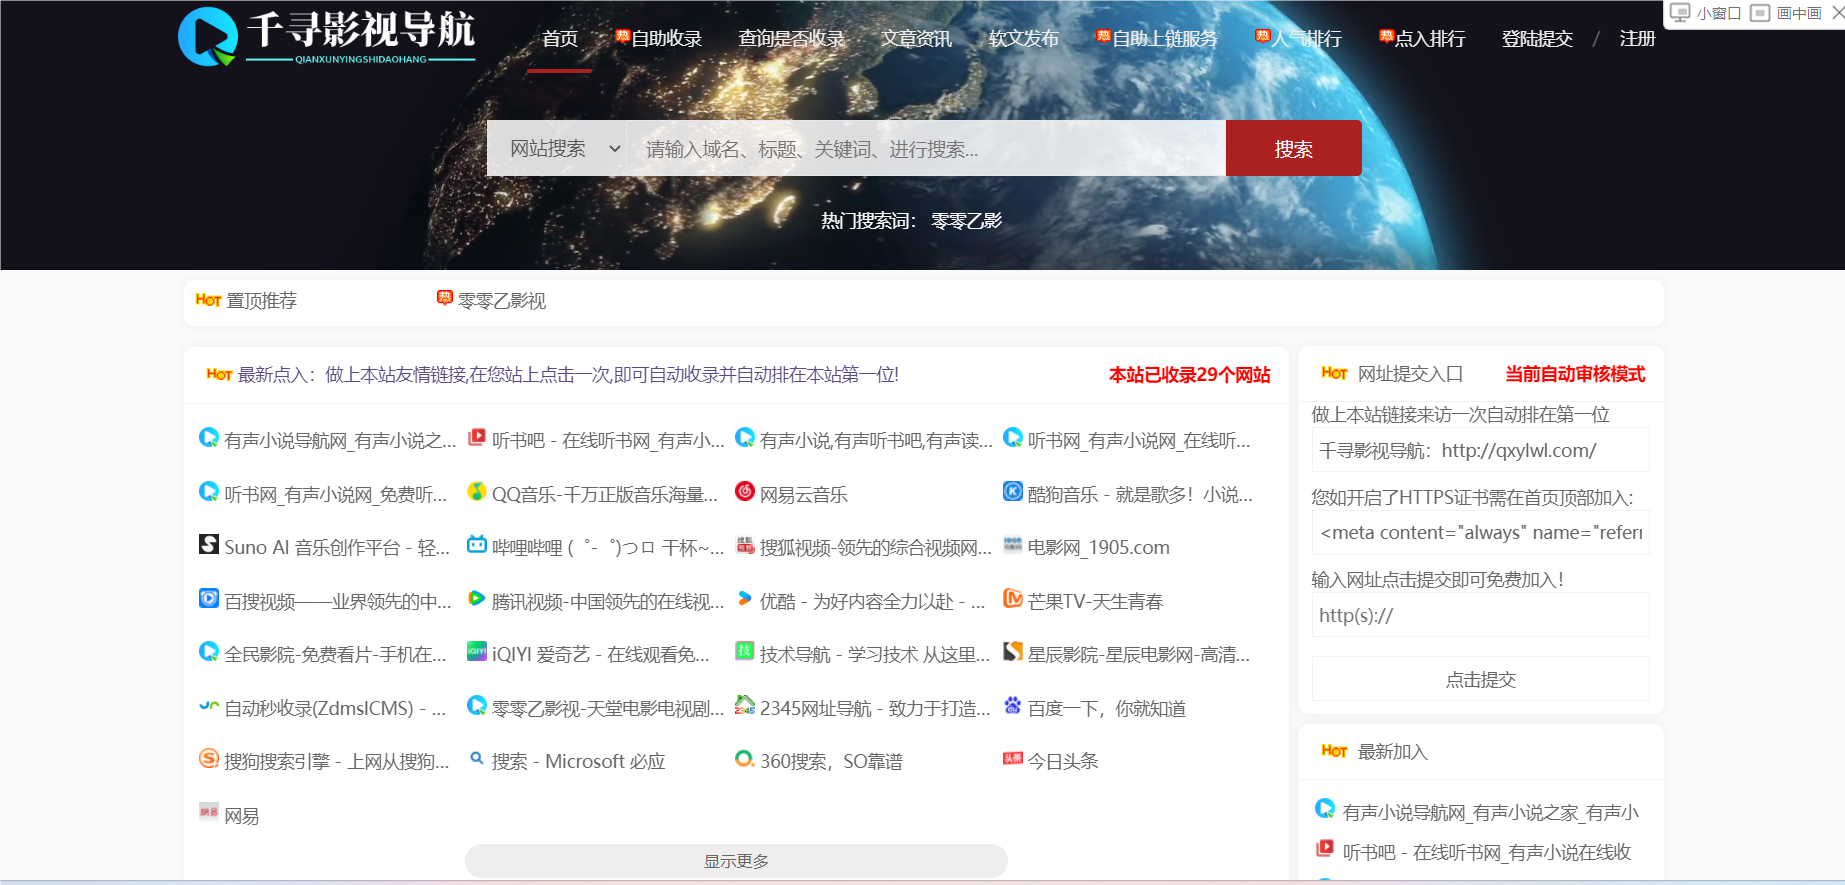Open the 听书网_有声小说网_免费听 link
Viewport: 1845px width, 885px height.
pos(336,494)
